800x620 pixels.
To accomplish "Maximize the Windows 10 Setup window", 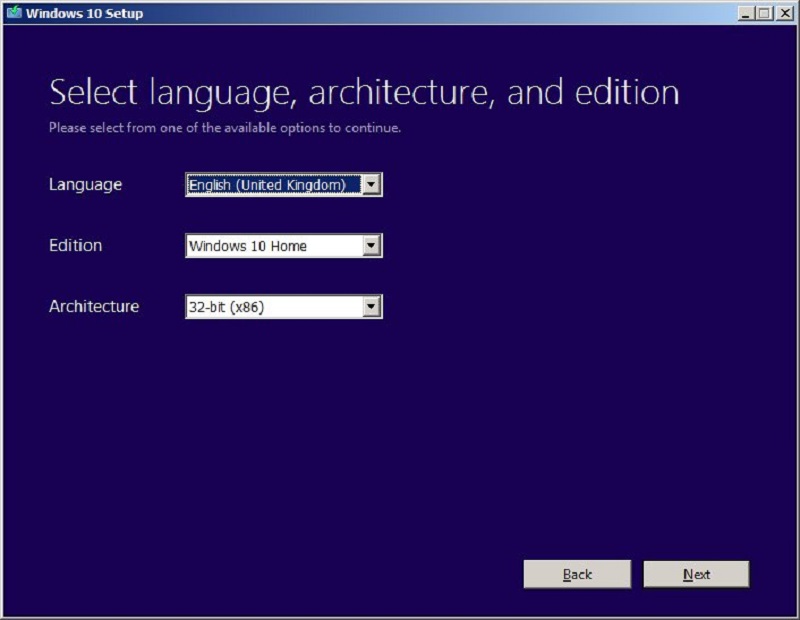I will pos(764,13).
